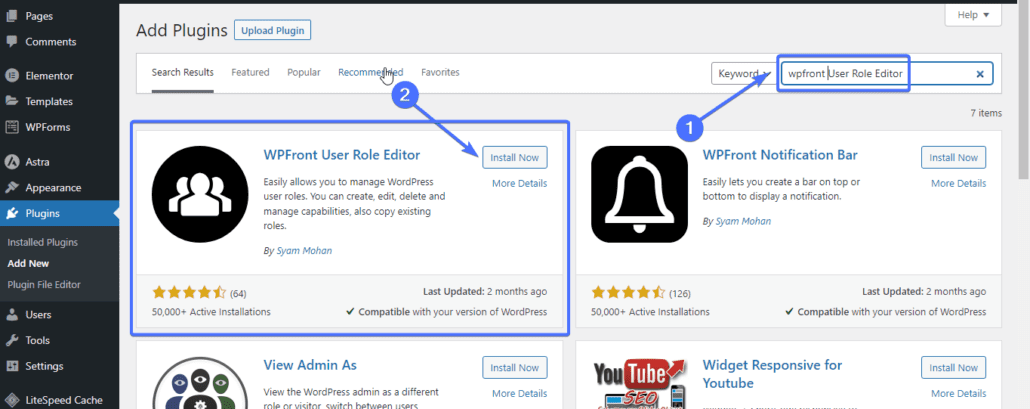Open Astra in sidebar menu
1030x409 pixels.
click(37, 161)
